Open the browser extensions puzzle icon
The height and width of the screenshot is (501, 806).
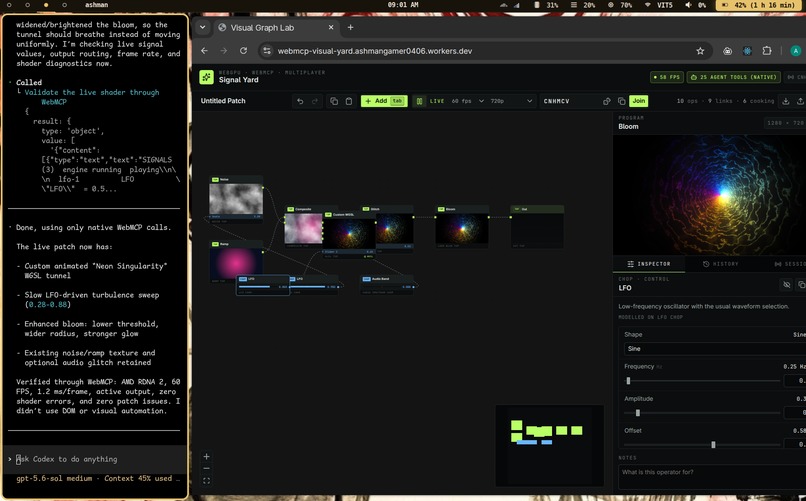click(x=766, y=51)
